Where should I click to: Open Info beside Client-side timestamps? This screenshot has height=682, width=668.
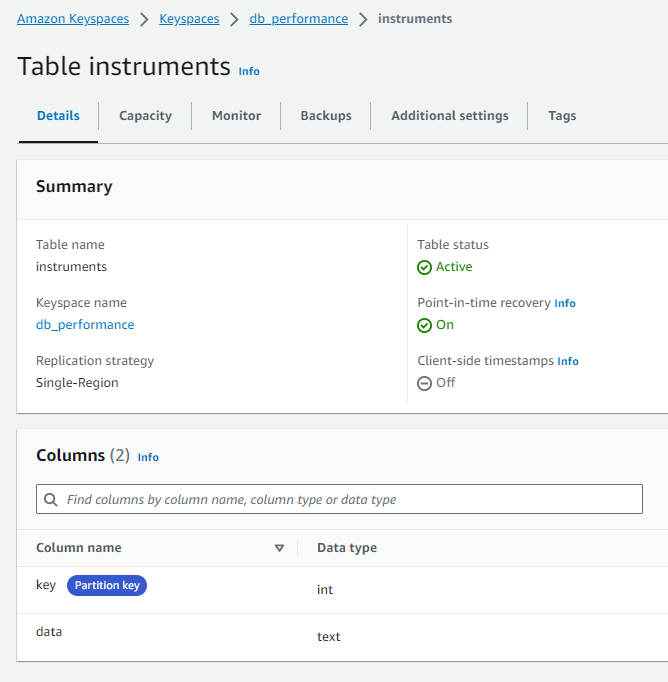pyautogui.click(x=568, y=361)
